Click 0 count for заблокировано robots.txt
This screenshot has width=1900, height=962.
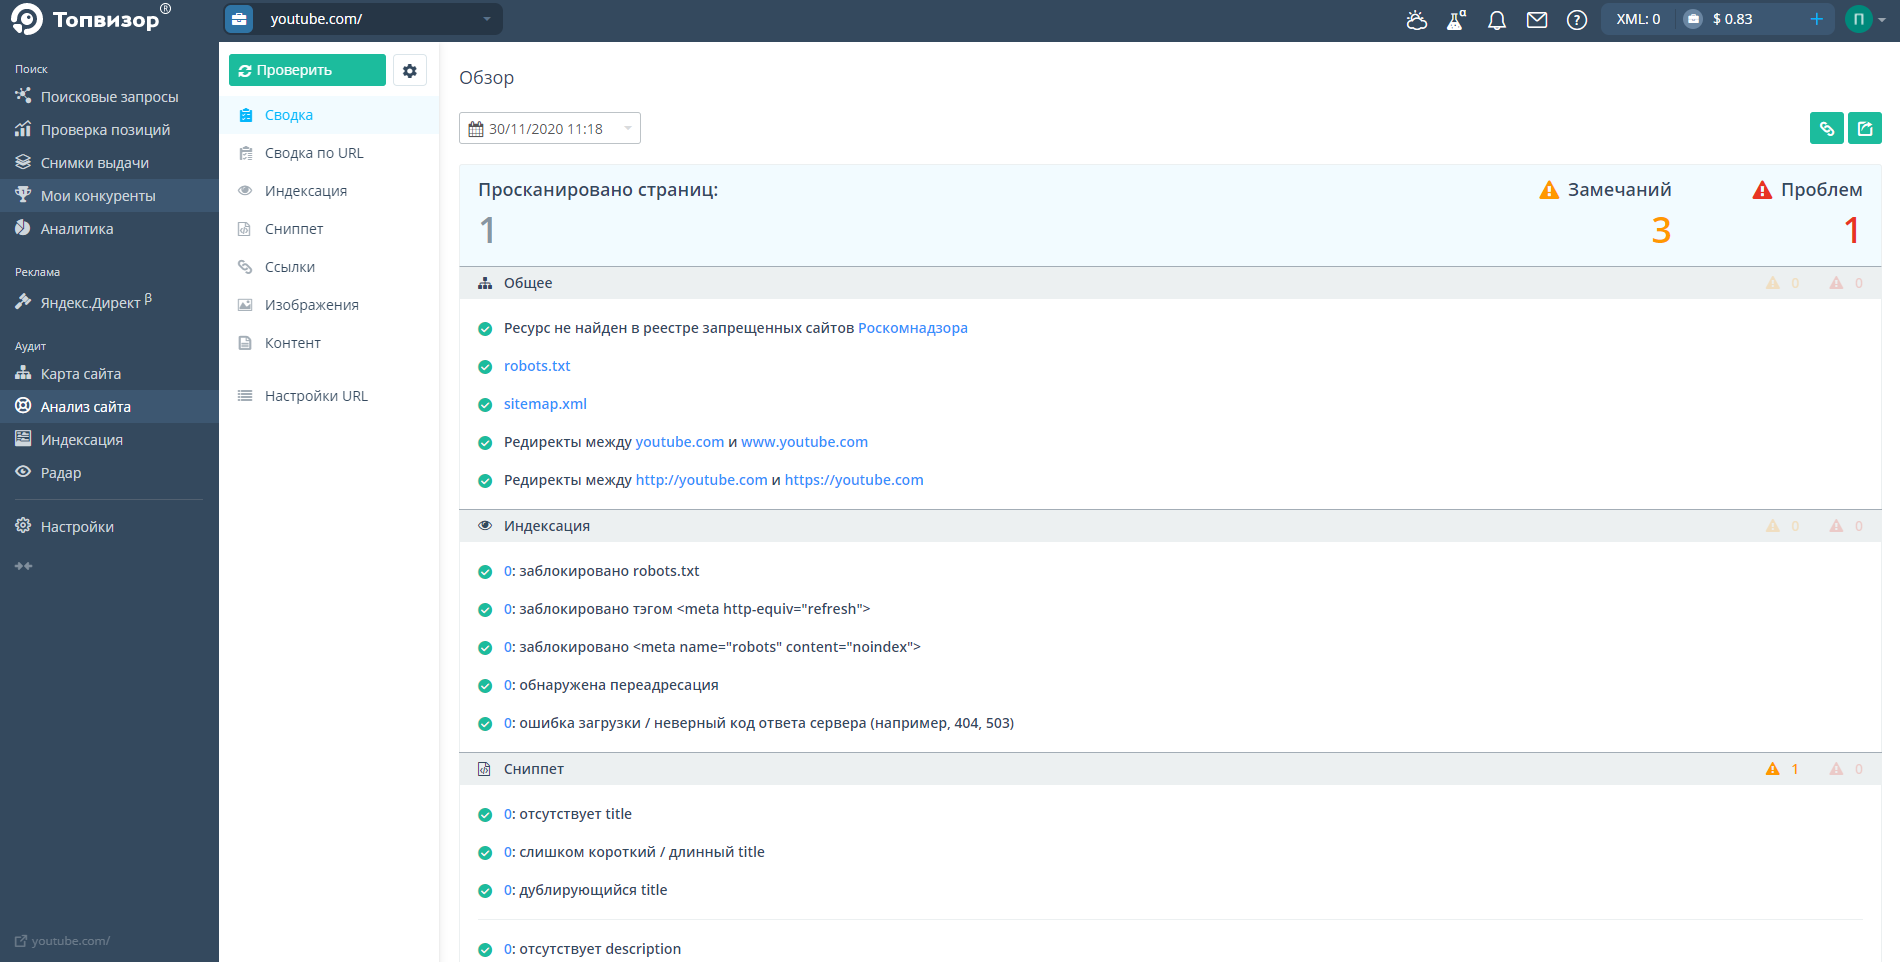(x=508, y=571)
